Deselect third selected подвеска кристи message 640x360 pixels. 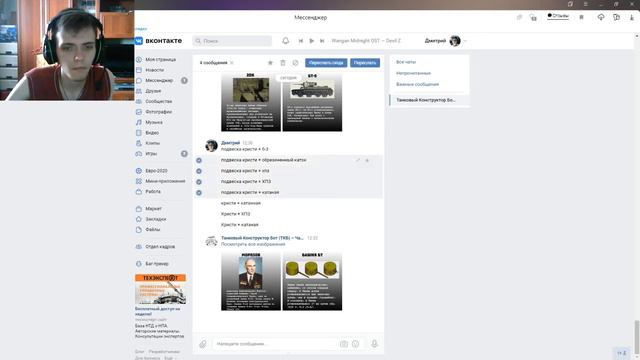(x=199, y=182)
